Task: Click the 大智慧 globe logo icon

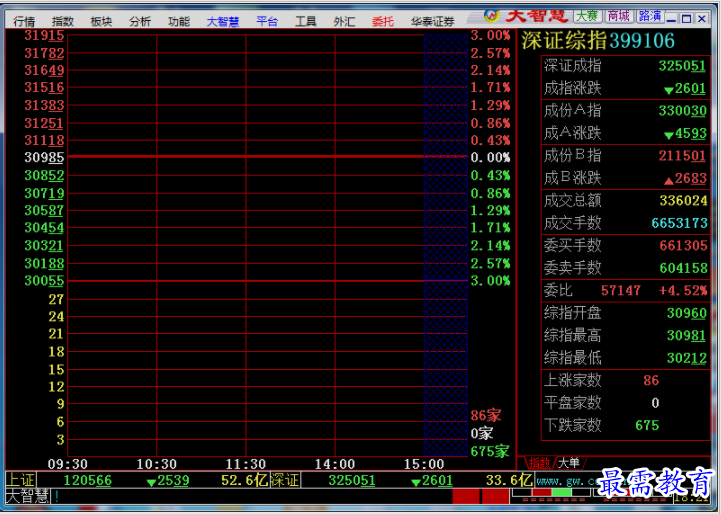Action: 491,16
